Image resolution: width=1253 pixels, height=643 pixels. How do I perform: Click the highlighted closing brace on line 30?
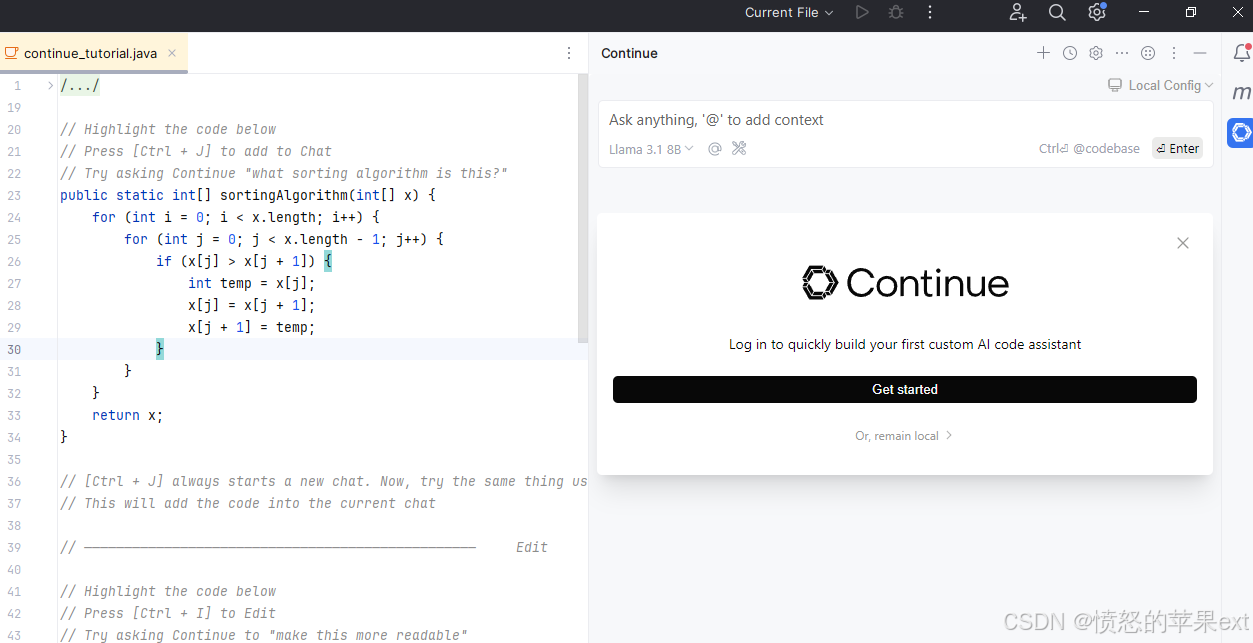click(x=160, y=349)
